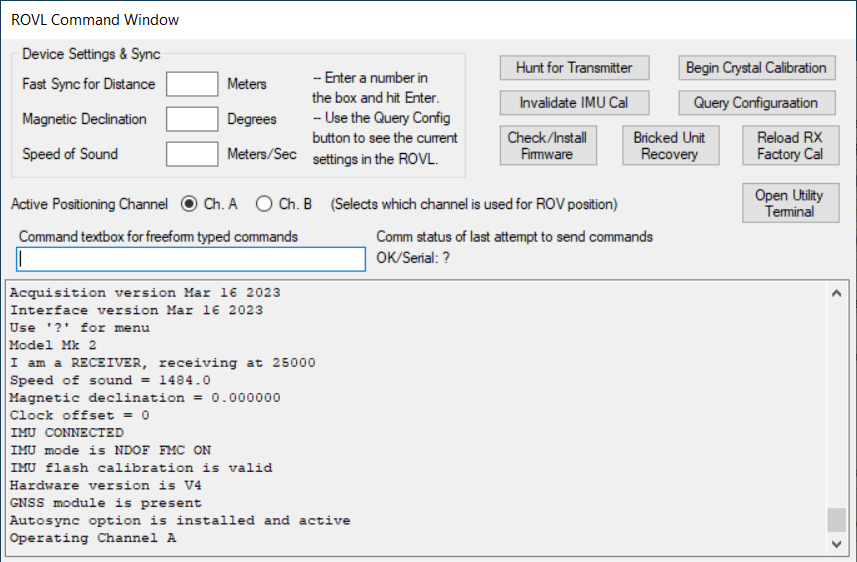The image size is (857, 562).
Task: Click the Speed of Sound input box
Action: click(192, 154)
